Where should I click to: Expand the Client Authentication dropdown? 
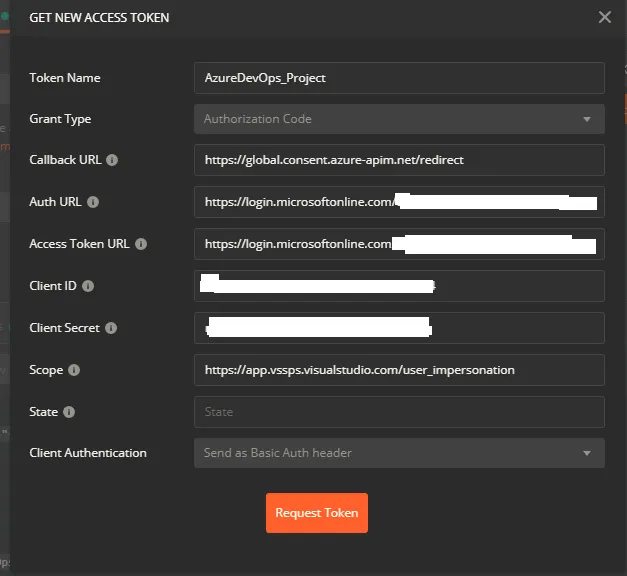coord(398,453)
